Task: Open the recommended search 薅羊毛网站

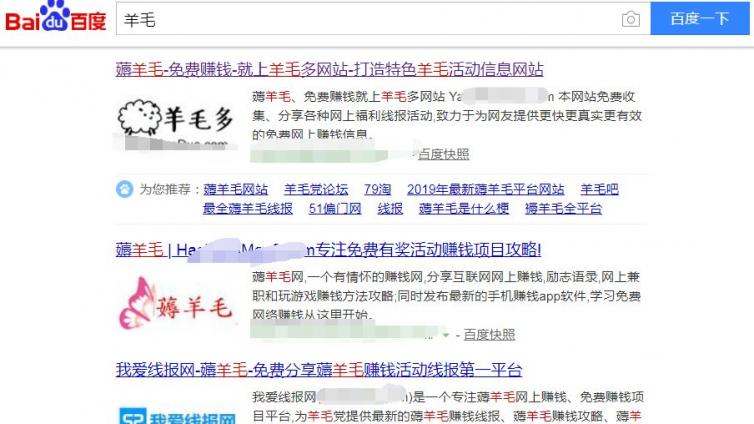Action: (236, 189)
